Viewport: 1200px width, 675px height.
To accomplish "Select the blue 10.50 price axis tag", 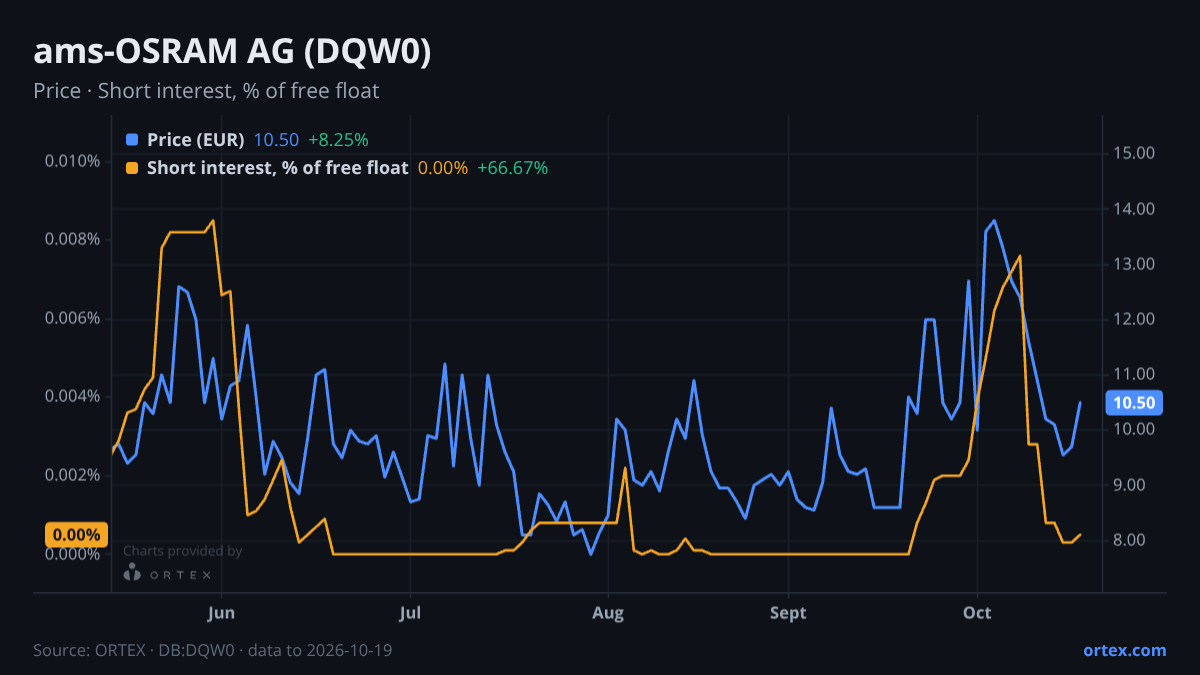I will [1134, 403].
